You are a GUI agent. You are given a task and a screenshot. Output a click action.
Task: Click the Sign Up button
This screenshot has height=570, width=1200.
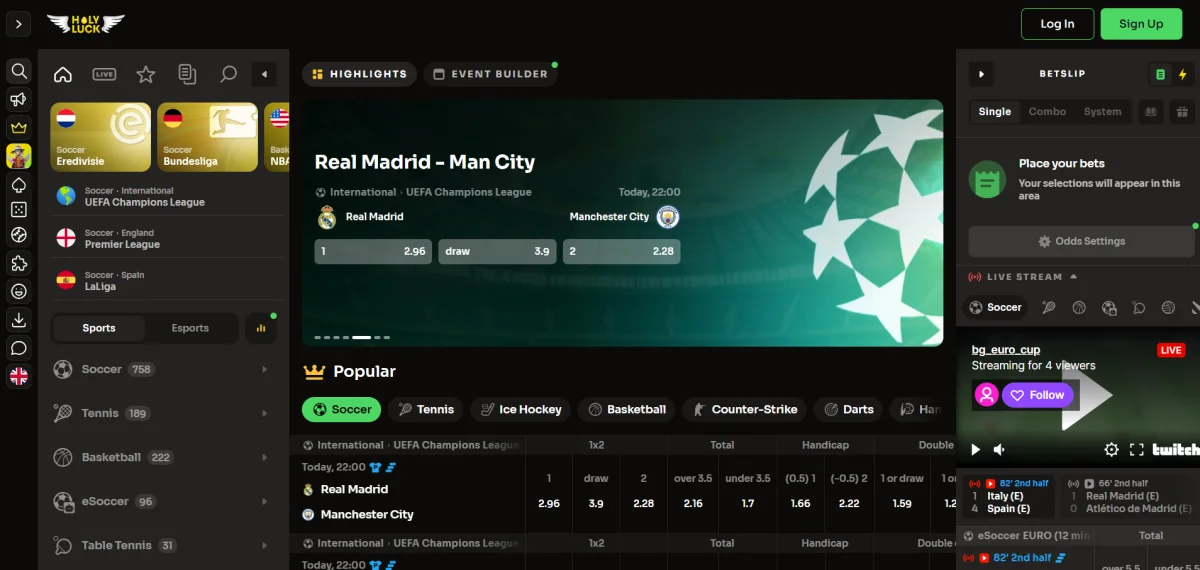(1141, 24)
